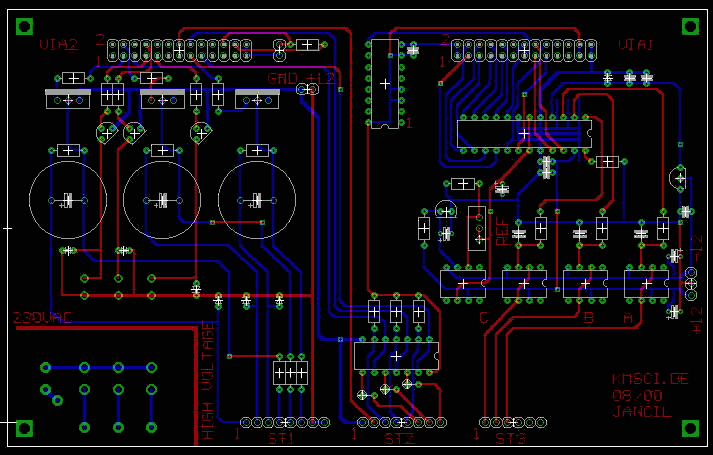This screenshot has width=713, height=455.
Task: Select the green mounting hole beside VIA1 label
Action: tap(690, 26)
